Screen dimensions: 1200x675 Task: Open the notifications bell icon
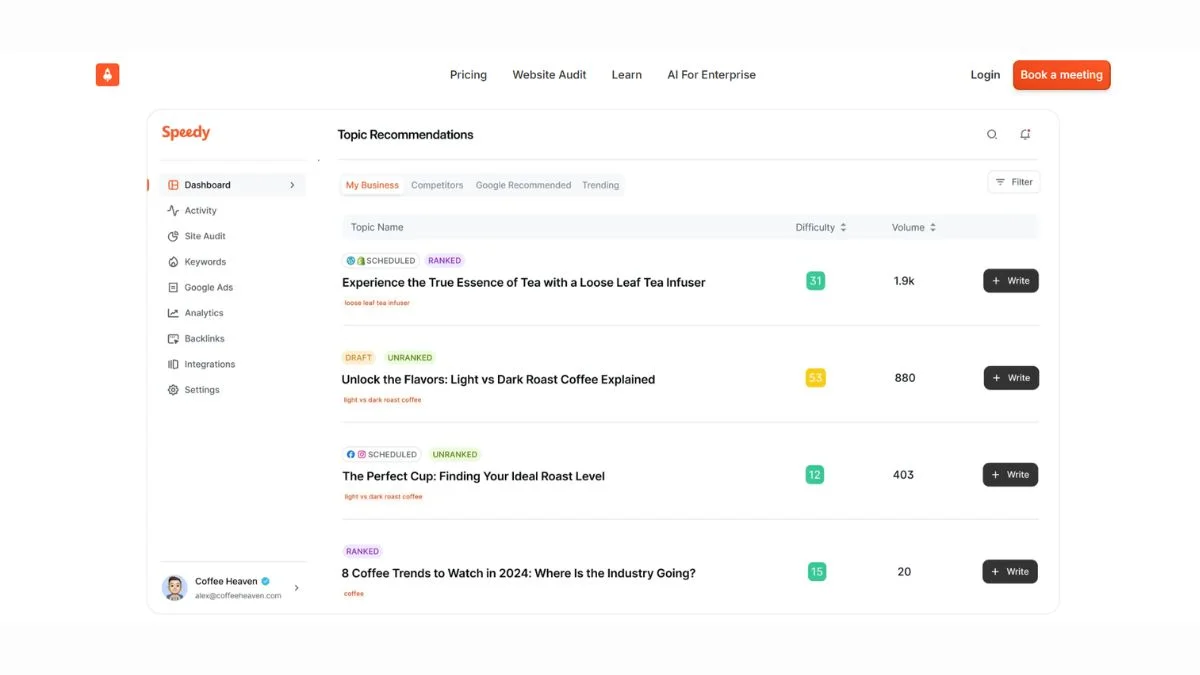click(x=1025, y=134)
